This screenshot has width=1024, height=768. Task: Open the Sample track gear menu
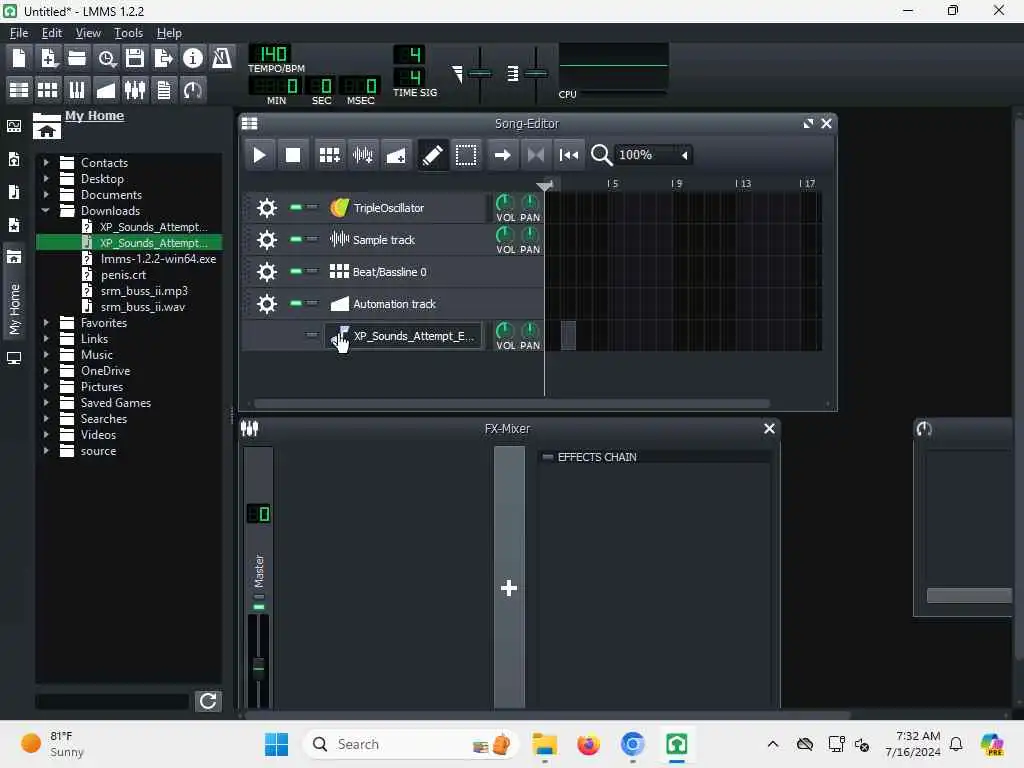click(266, 240)
